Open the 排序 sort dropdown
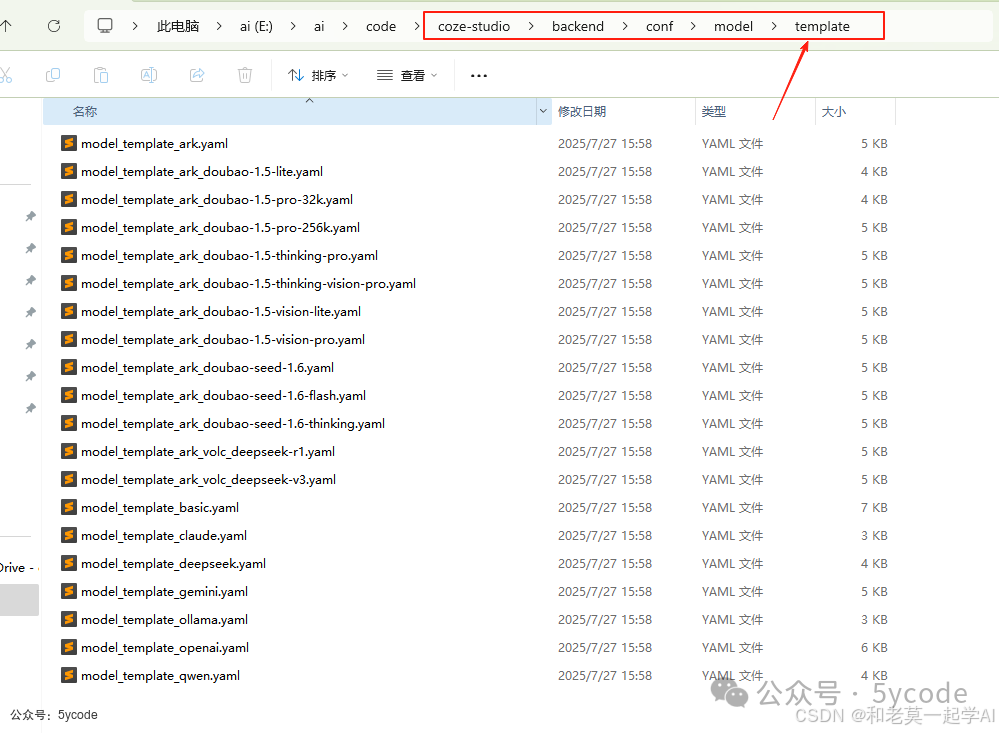This screenshot has width=999, height=733. (318, 75)
